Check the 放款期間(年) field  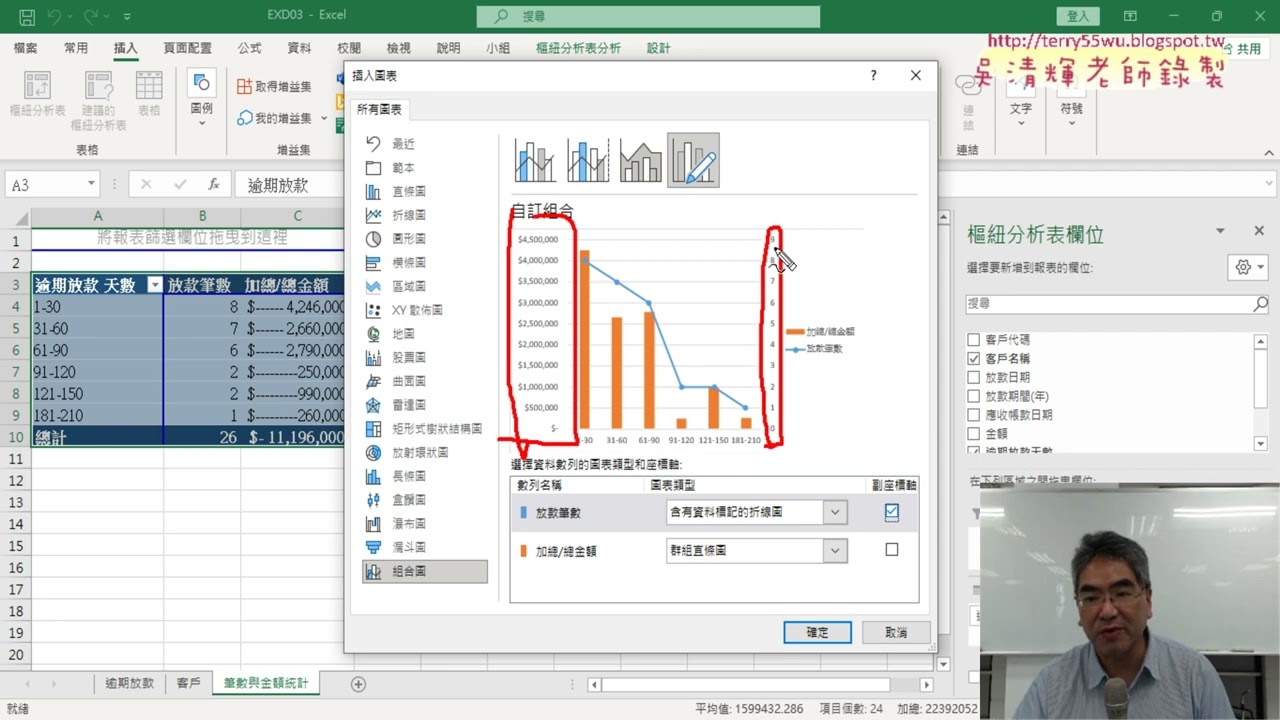[973, 396]
